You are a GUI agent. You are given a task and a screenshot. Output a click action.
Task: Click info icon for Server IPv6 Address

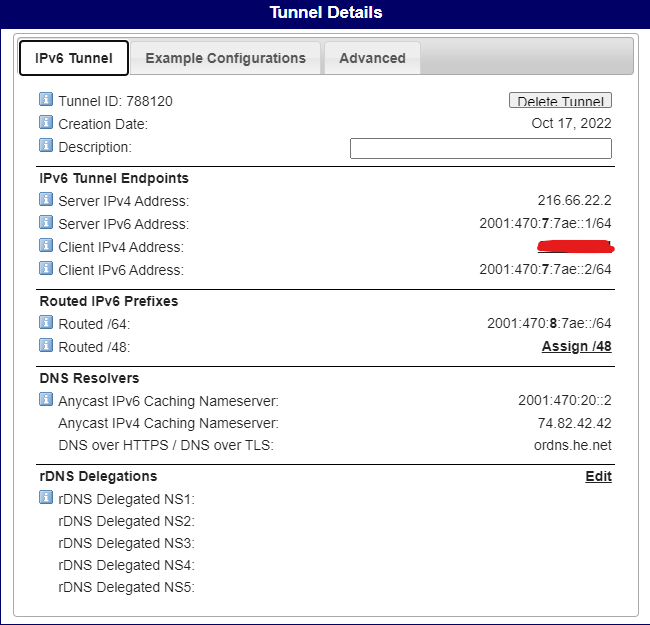pyautogui.click(x=46, y=223)
